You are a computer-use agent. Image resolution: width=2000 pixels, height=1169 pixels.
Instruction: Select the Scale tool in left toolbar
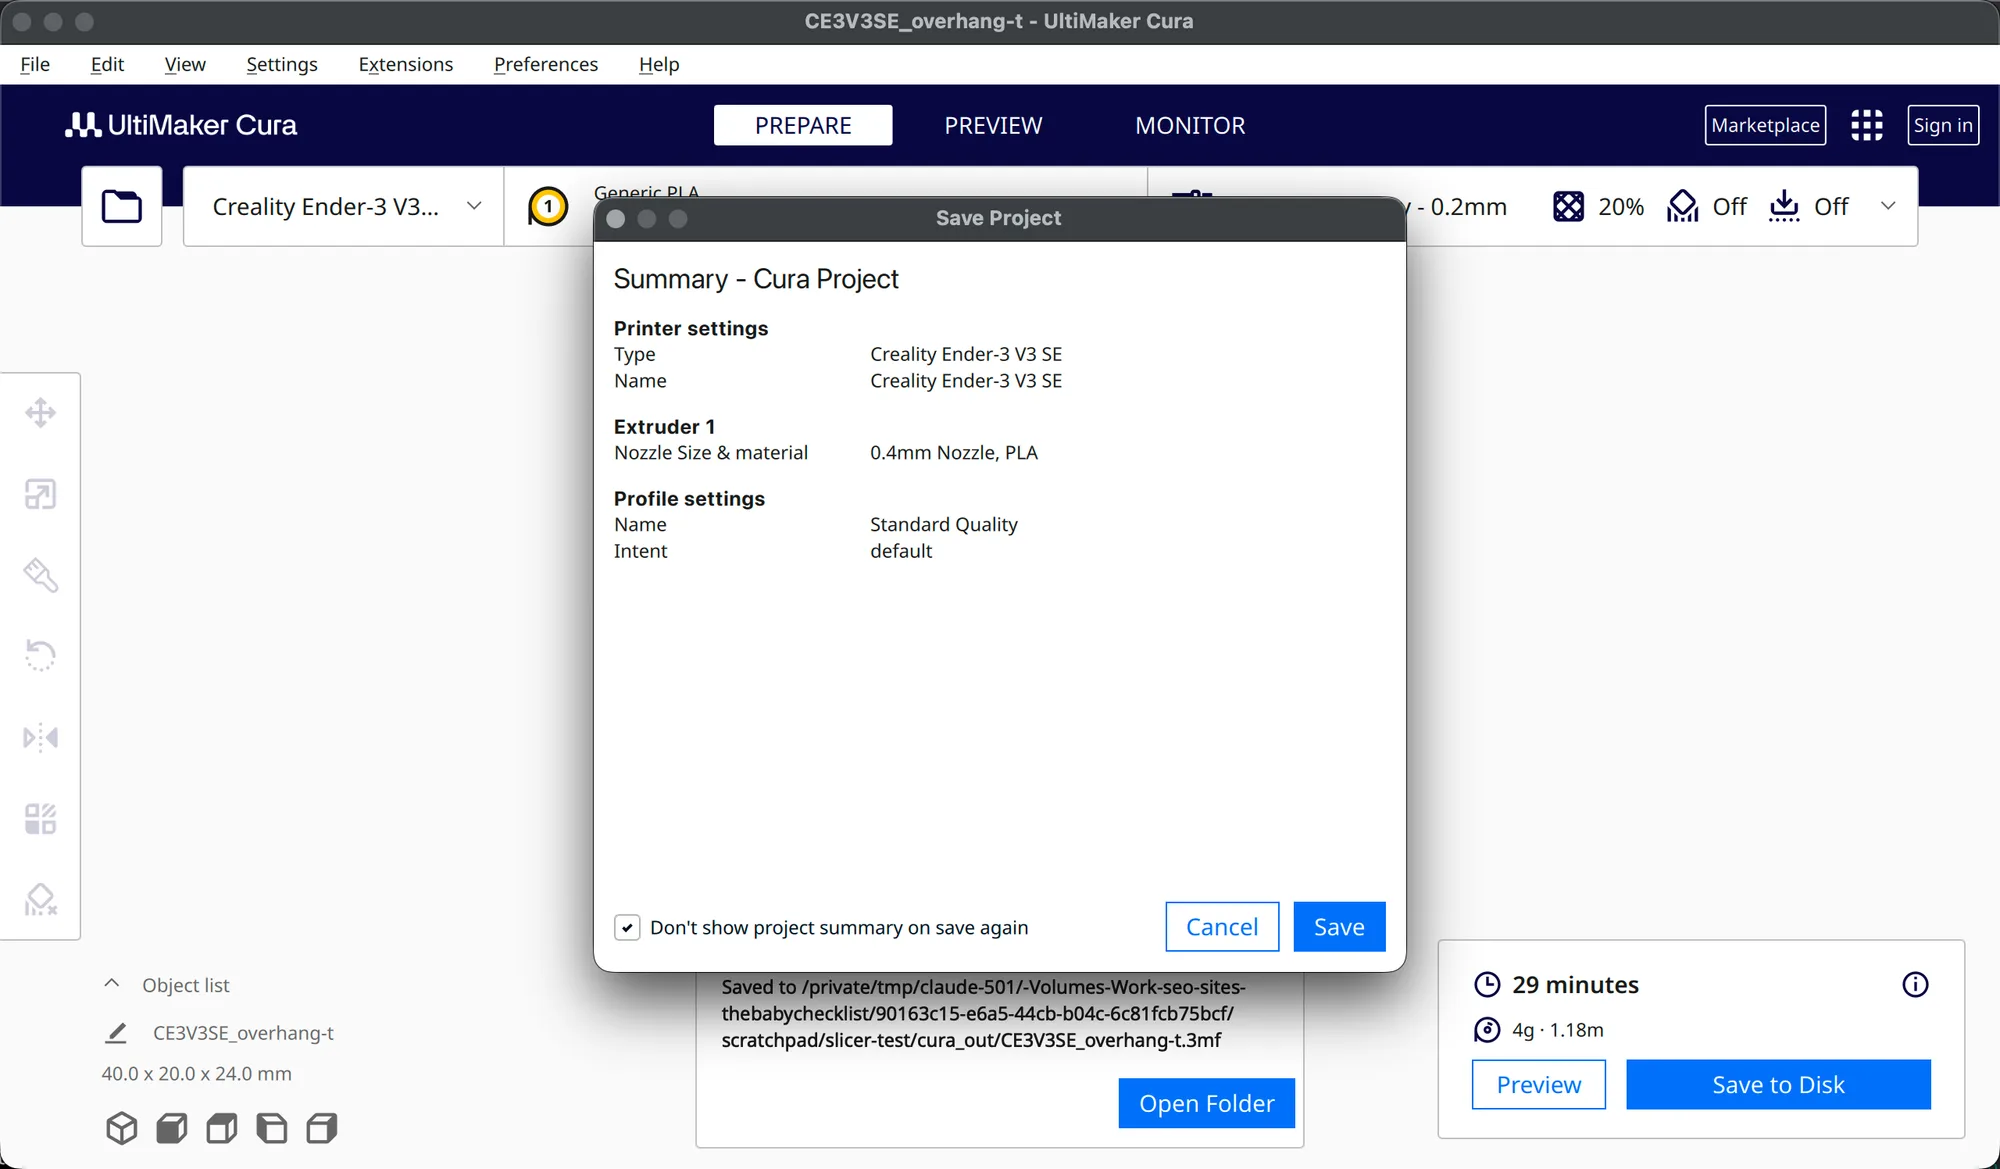point(40,494)
